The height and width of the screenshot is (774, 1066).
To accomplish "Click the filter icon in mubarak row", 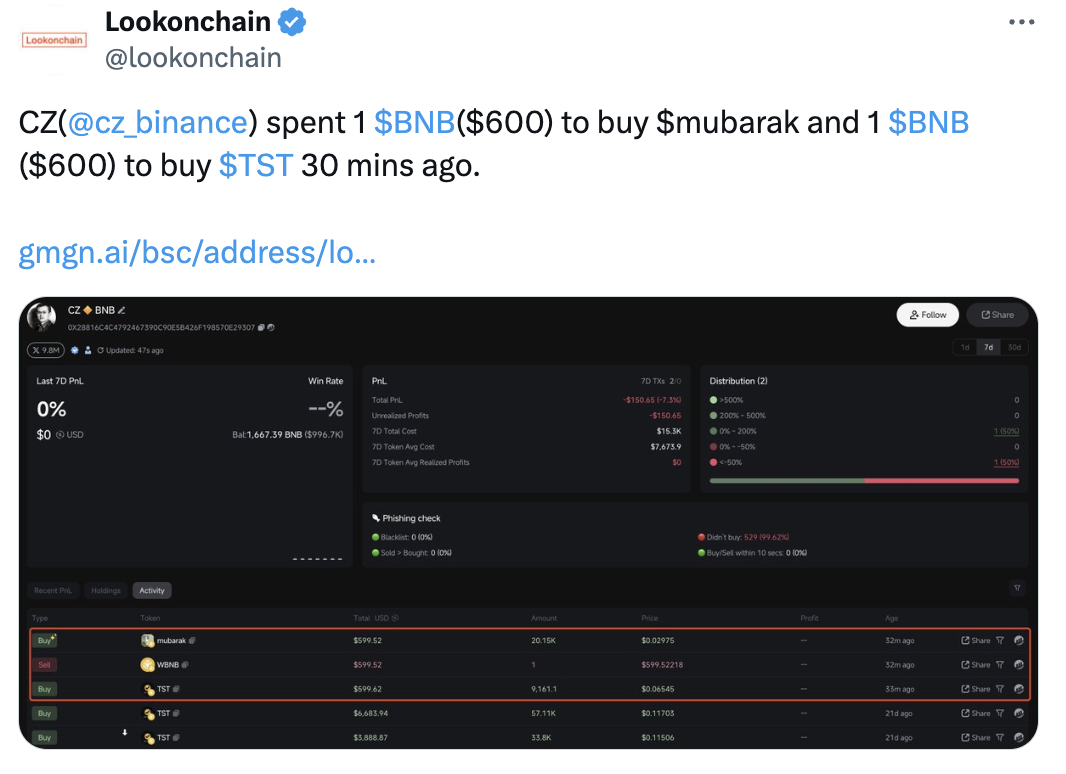I will (999, 640).
